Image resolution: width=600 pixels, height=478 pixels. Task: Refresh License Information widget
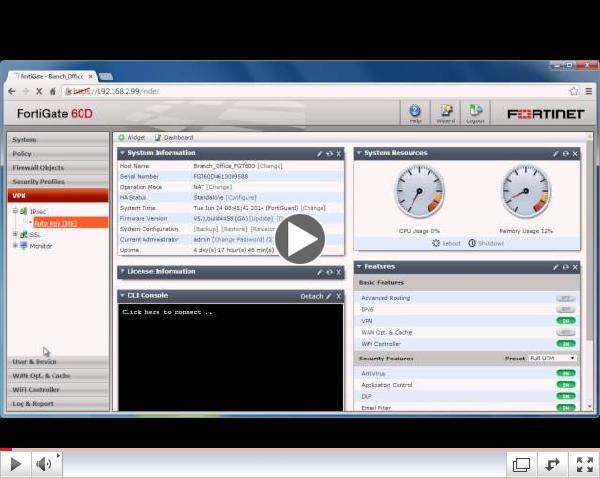[329, 272]
